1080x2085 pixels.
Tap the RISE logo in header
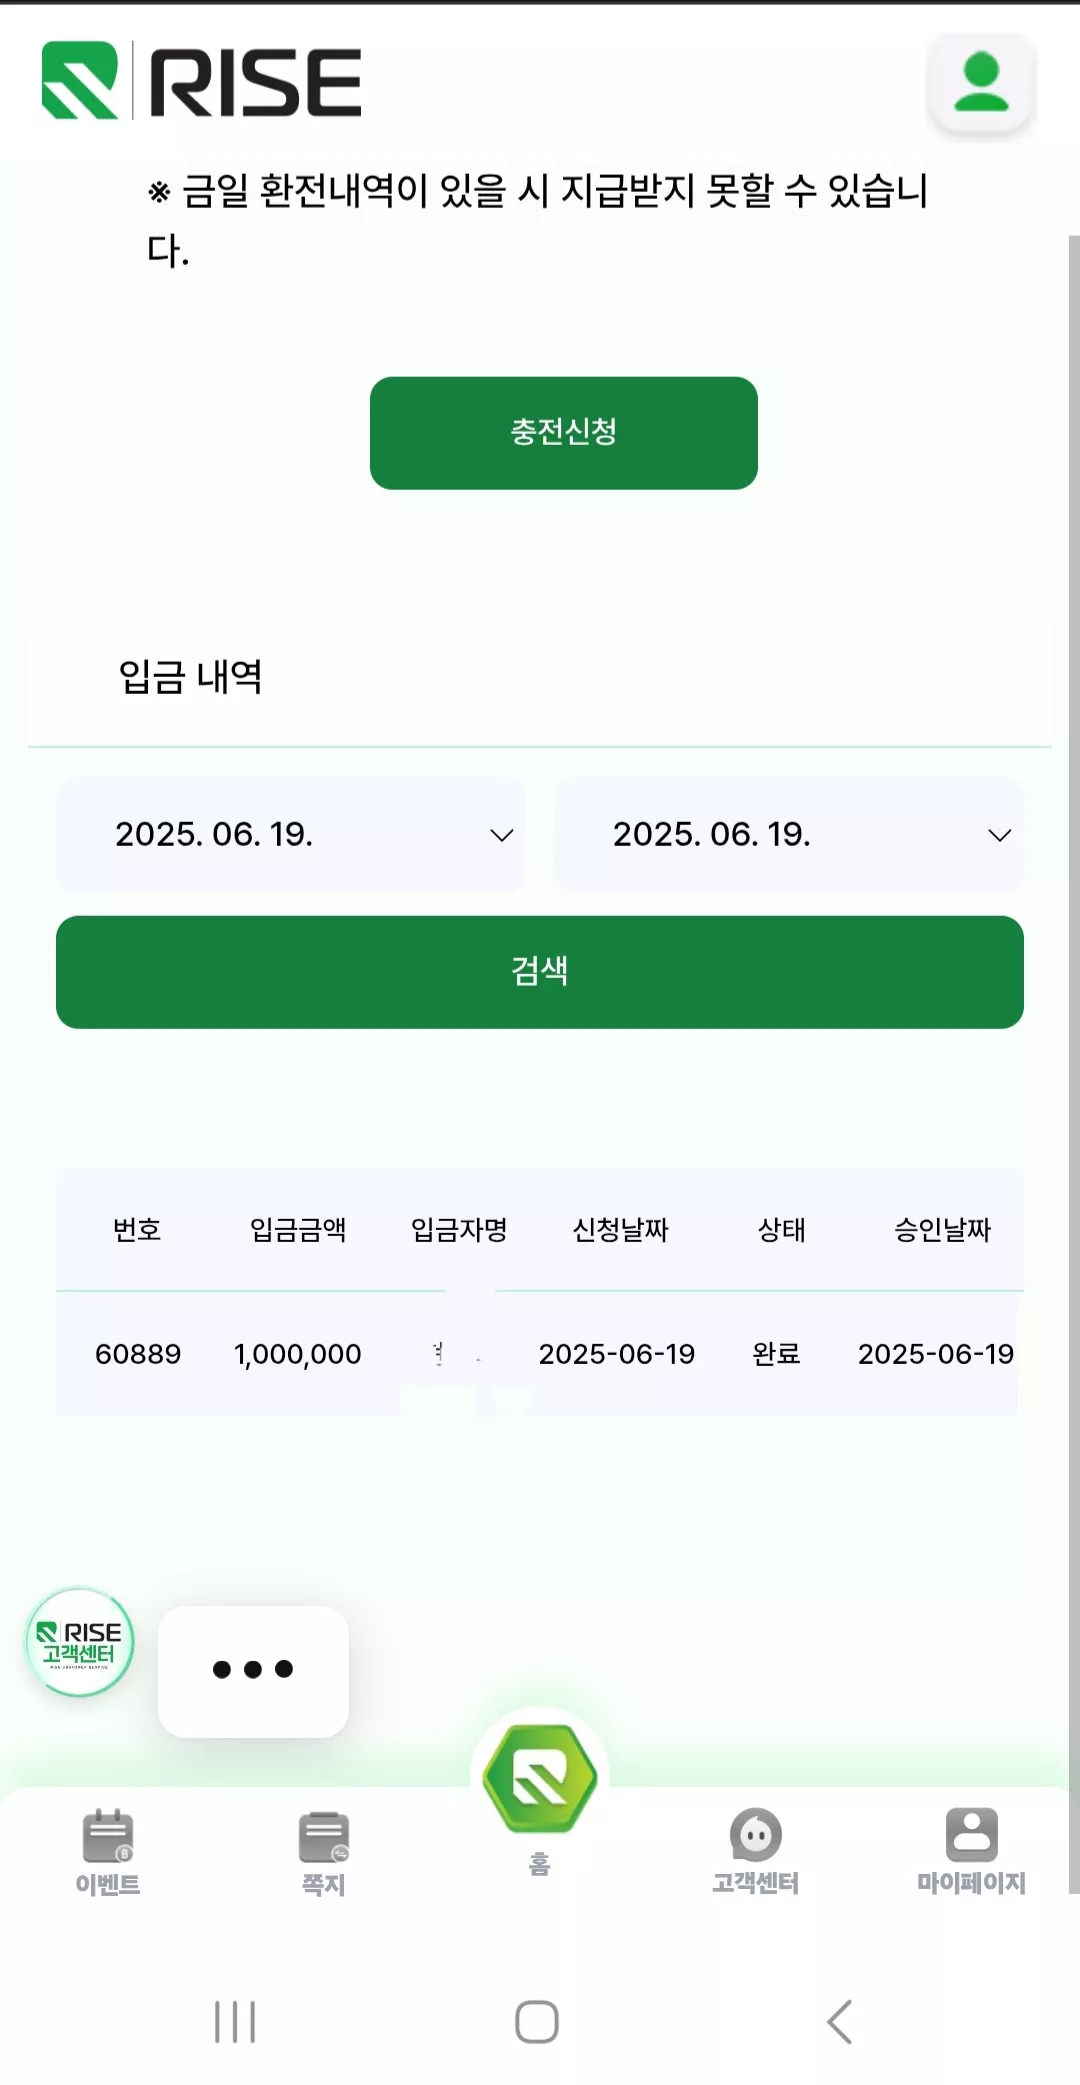(201, 81)
